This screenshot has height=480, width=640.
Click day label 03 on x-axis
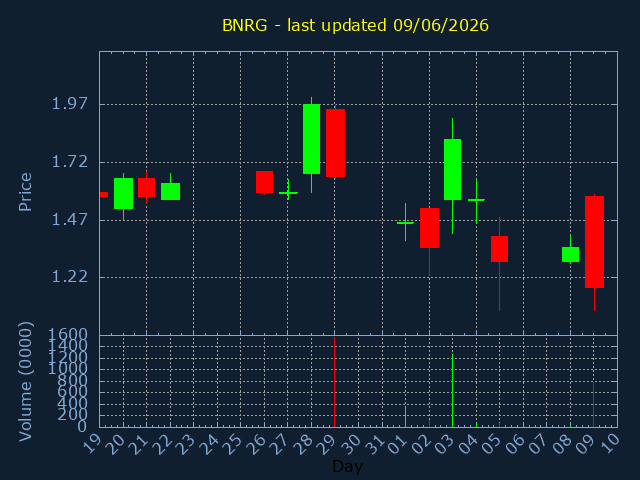click(447, 444)
